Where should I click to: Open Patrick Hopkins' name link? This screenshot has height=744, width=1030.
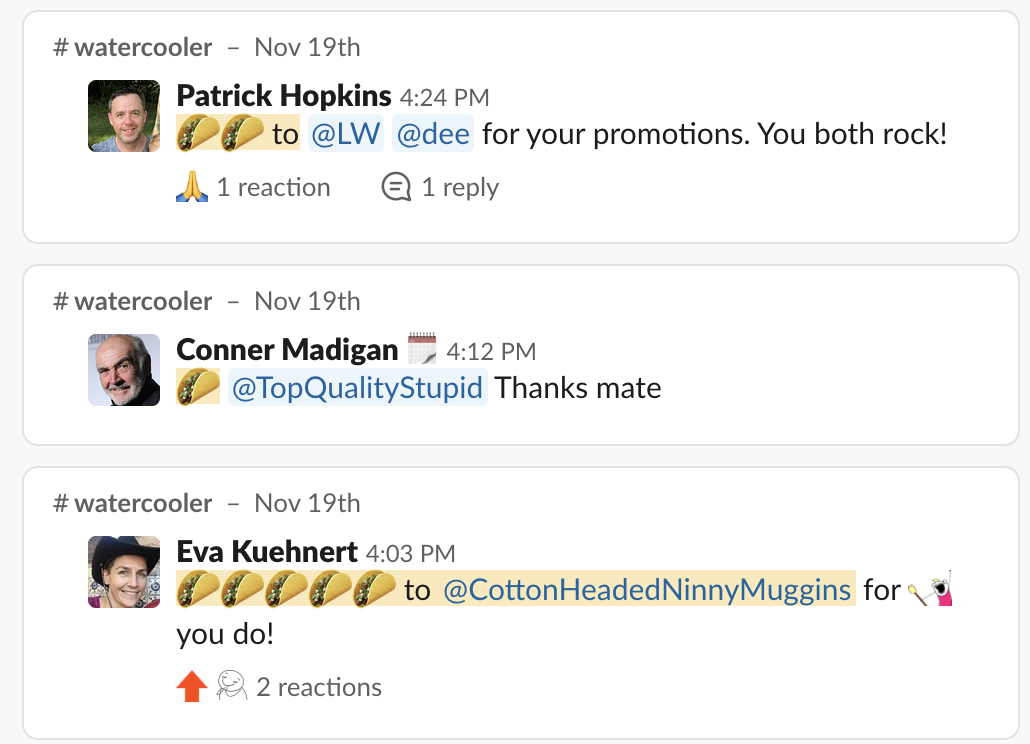[284, 96]
